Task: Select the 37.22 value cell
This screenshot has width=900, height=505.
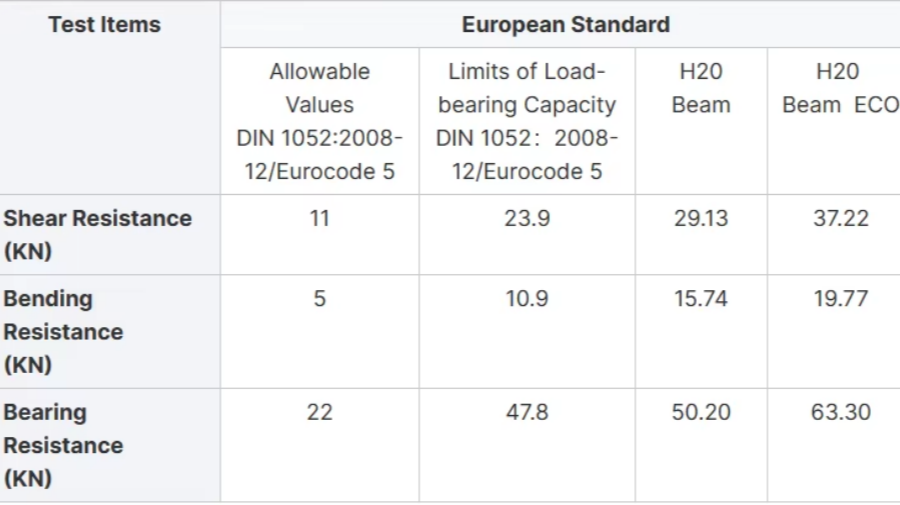Action: pyautogui.click(x=840, y=218)
